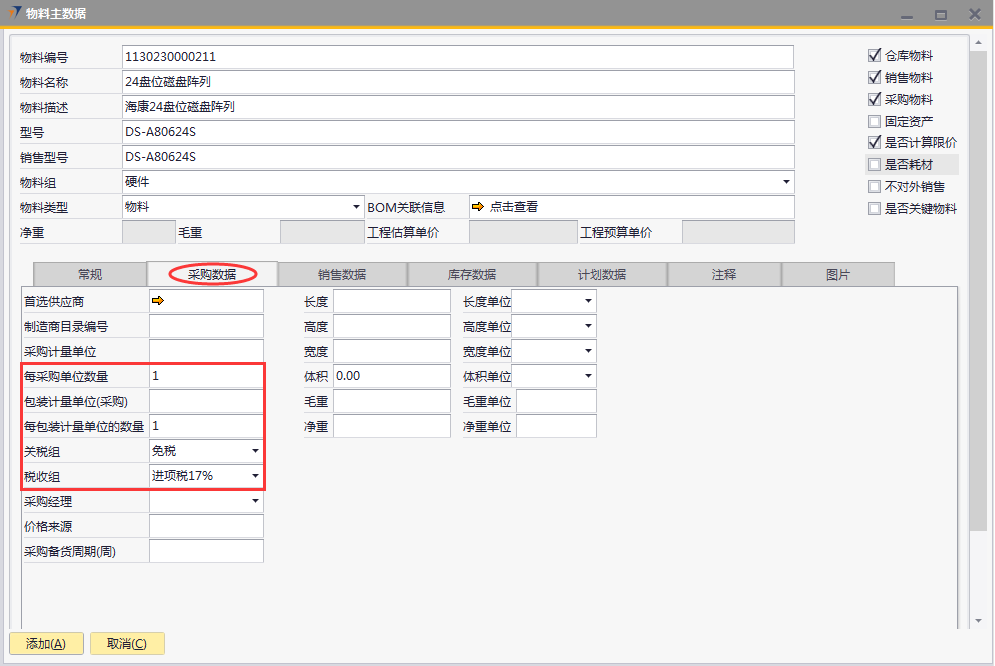995x666 pixels.
Task: Open the 税收组 dropdown list
Action: pos(256,476)
